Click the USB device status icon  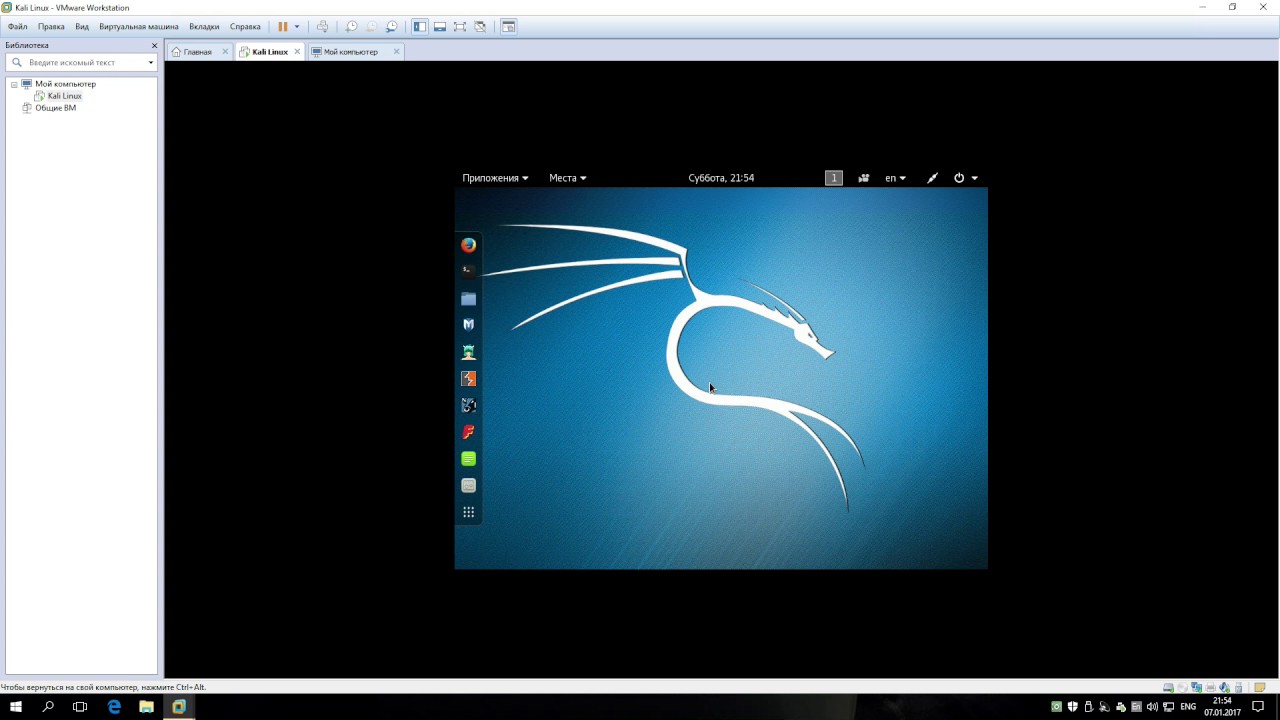pyautogui.click(x=1238, y=688)
